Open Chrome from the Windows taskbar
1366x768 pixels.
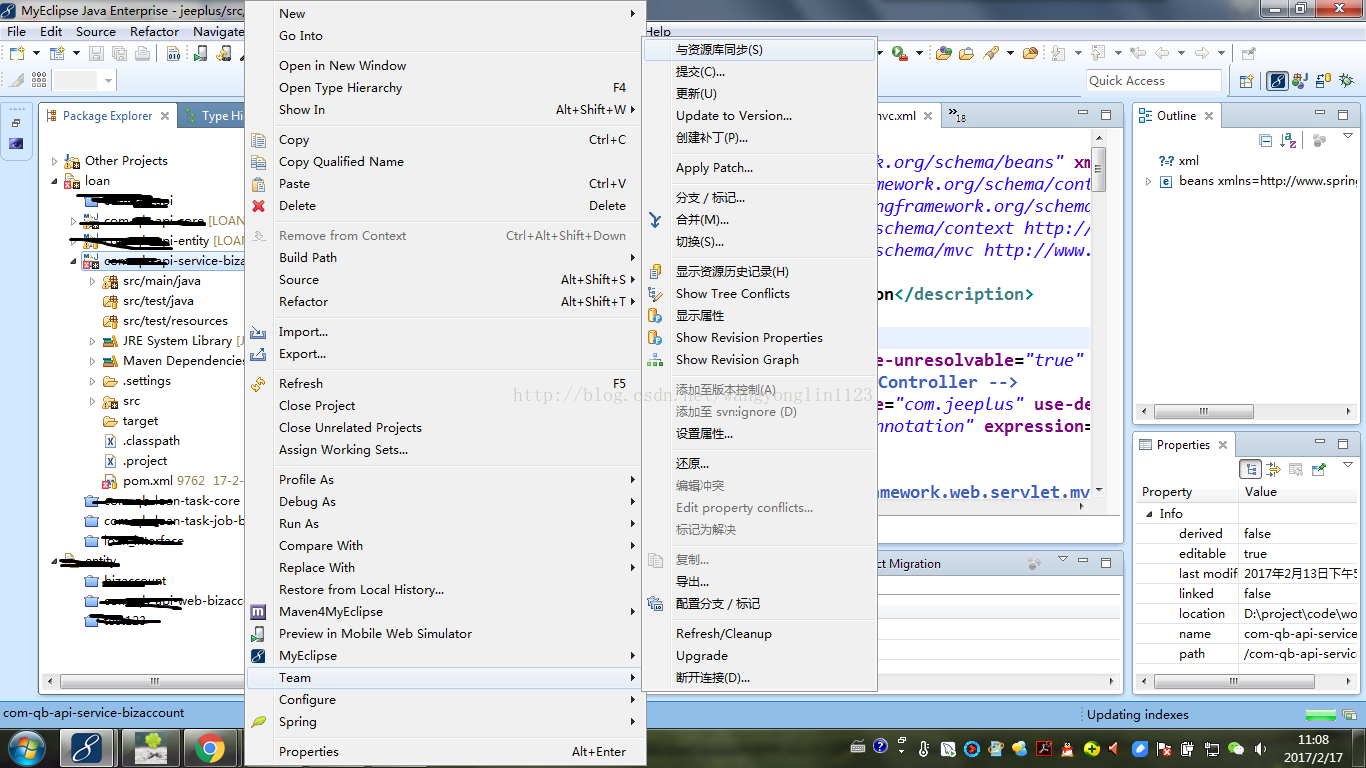tap(209, 747)
